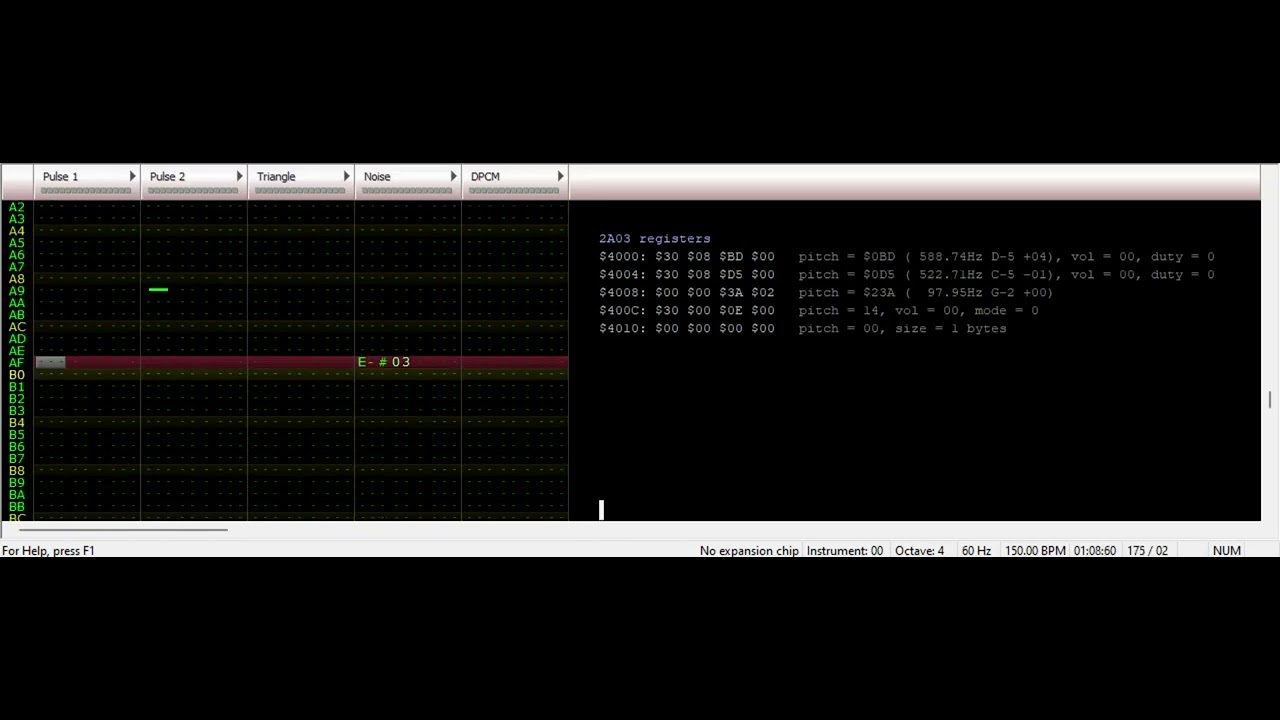Select row number B0

tap(17, 375)
